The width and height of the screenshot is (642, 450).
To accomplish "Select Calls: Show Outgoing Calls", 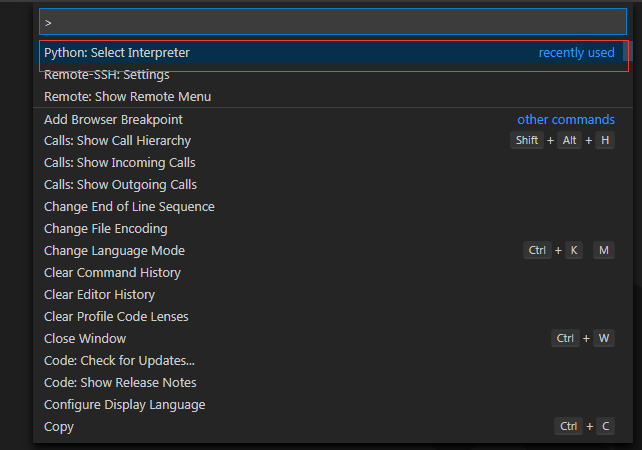I will click(332, 185).
